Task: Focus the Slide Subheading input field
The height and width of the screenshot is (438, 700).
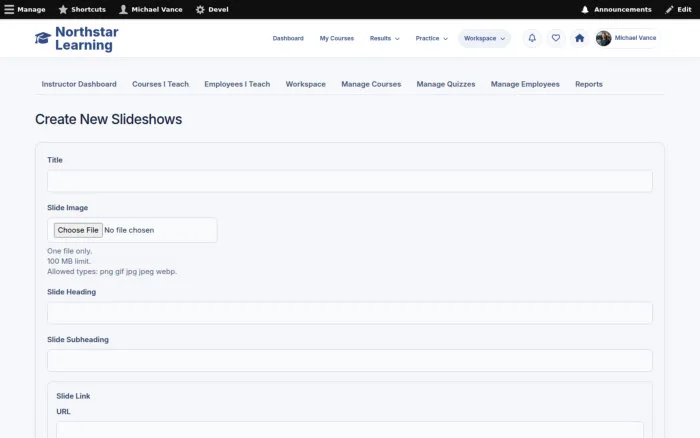Action: (350, 361)
